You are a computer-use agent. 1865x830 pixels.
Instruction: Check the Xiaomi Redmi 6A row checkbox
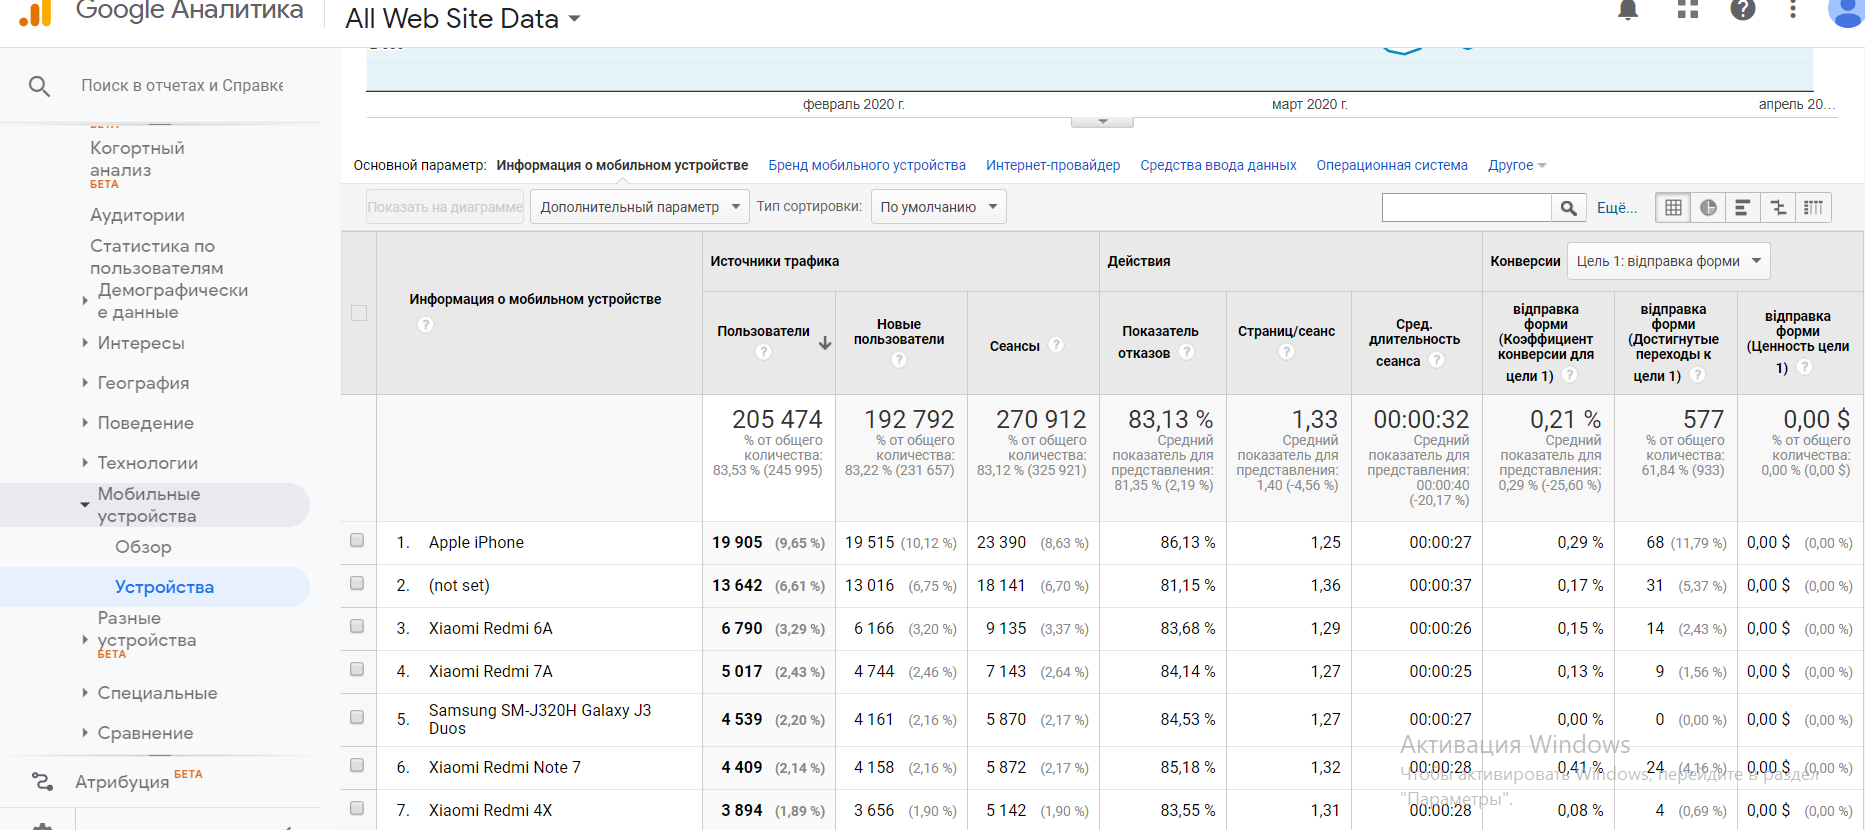coord(357,627)
